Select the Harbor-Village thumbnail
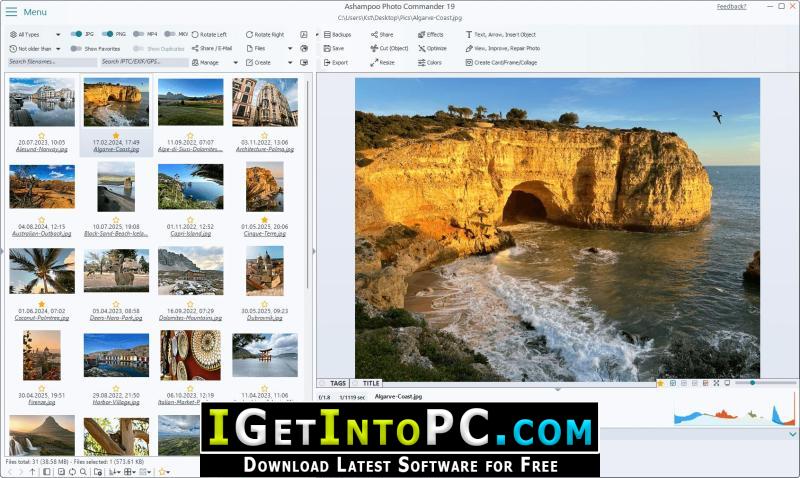The image size is (800, 478). click(116, 355)
